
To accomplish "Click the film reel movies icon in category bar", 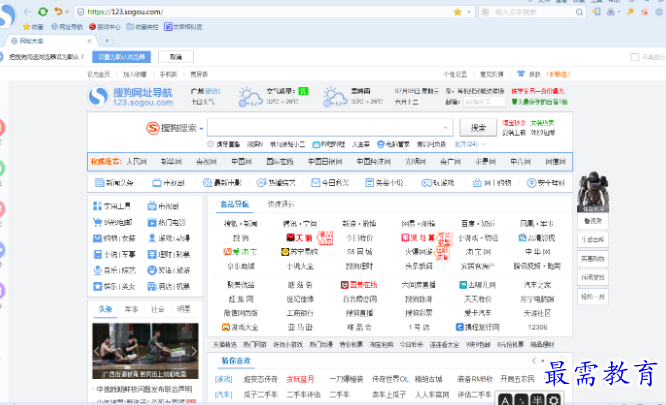I will point(207,183).
